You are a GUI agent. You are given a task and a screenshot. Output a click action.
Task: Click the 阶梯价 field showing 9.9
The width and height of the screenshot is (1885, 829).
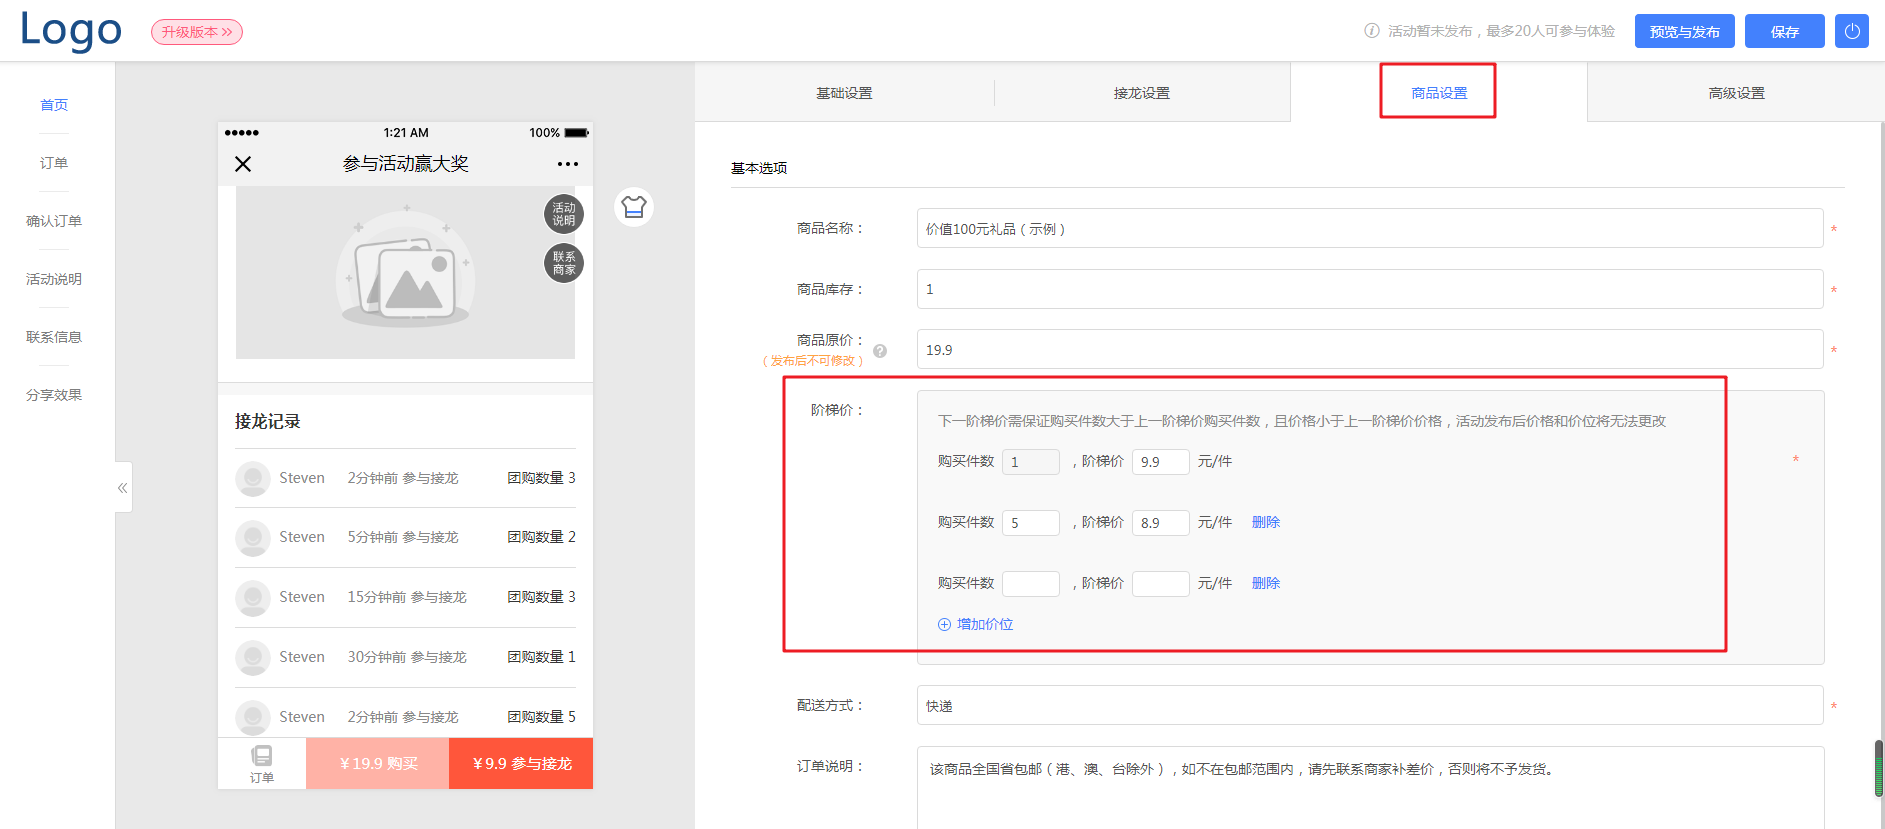pos(1161,462)
